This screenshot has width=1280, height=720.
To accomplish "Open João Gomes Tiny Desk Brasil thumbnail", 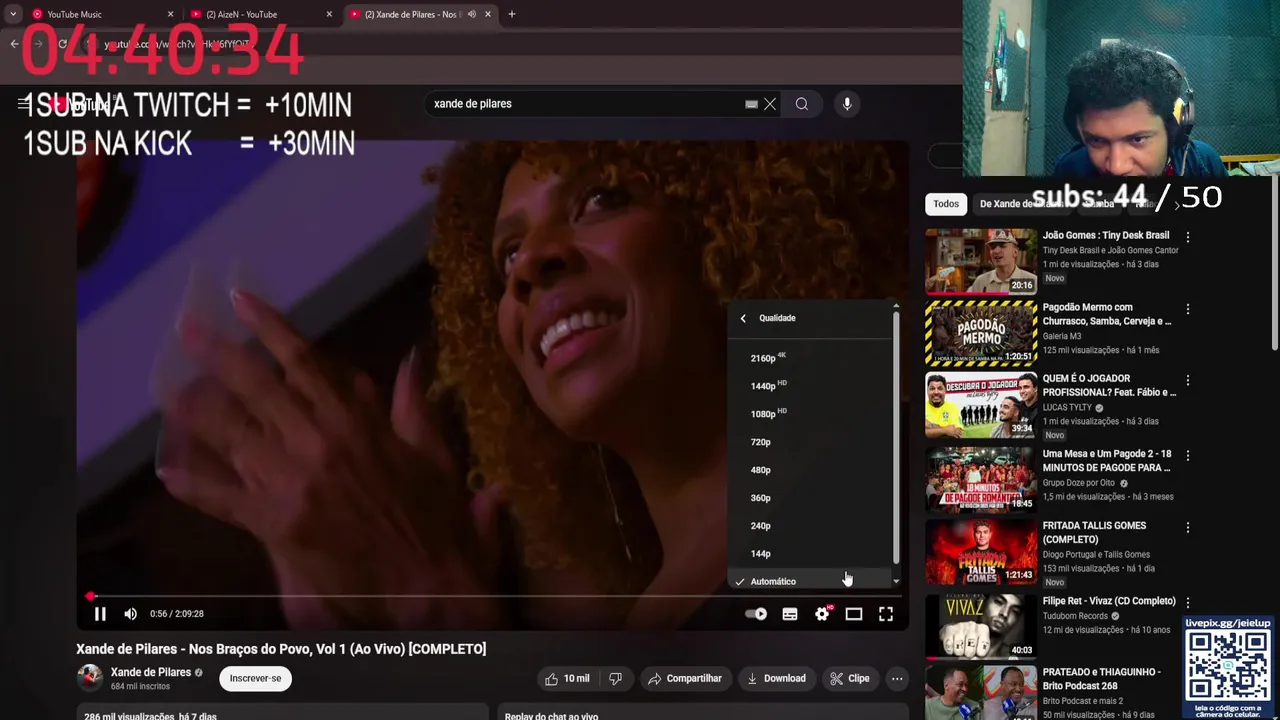I will coord(981,261).
